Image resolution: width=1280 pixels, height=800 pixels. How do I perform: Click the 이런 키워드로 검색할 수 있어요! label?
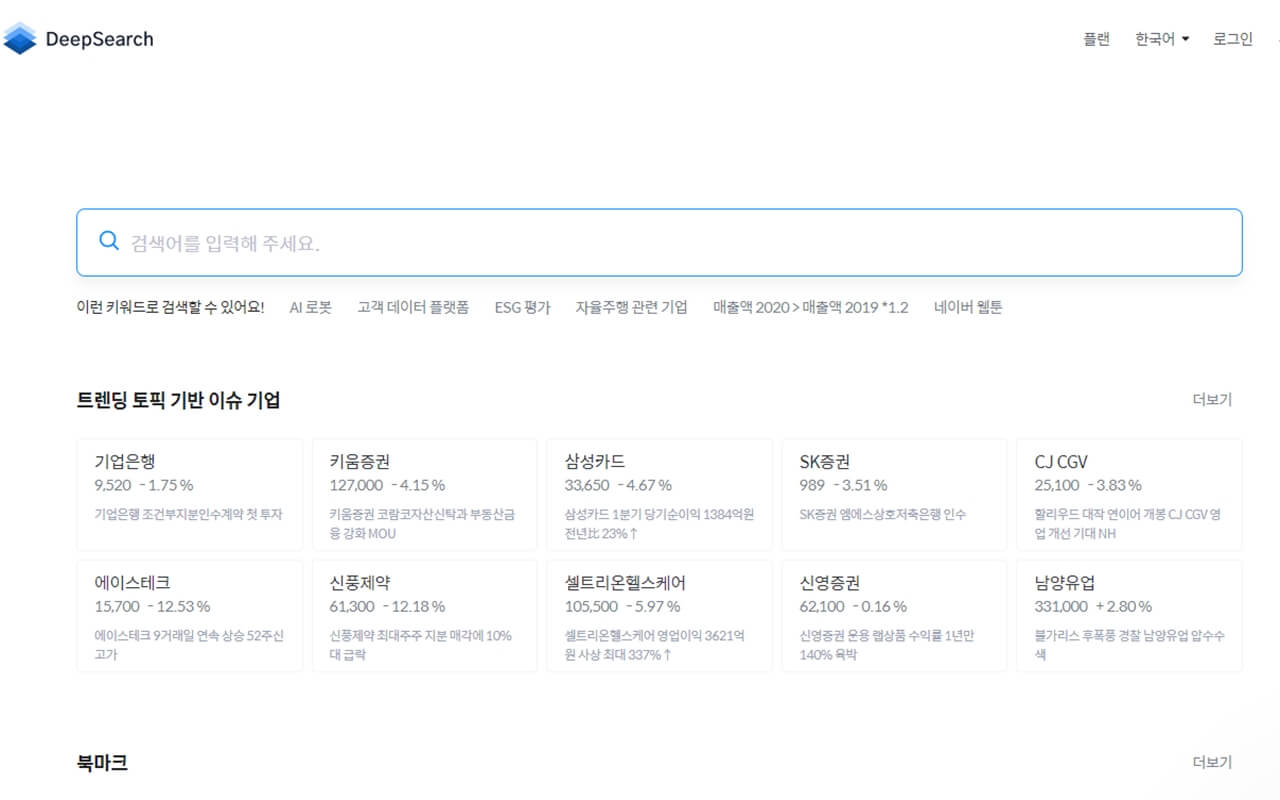click(171, 307)
